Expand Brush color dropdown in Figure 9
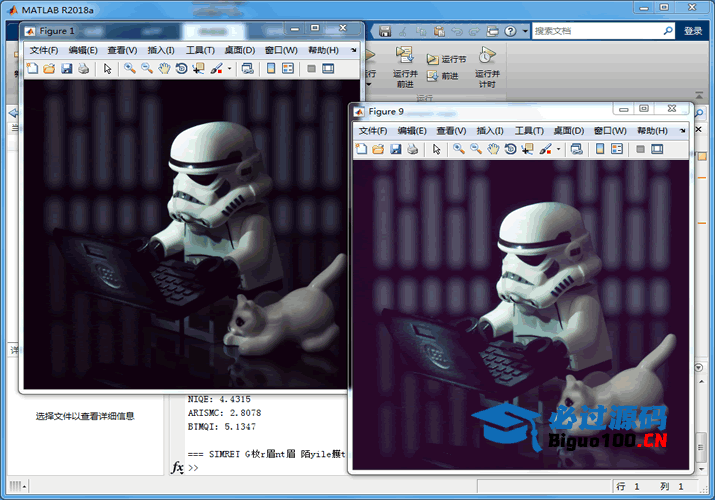Screen dimensions: 715x500 [558, 149]
